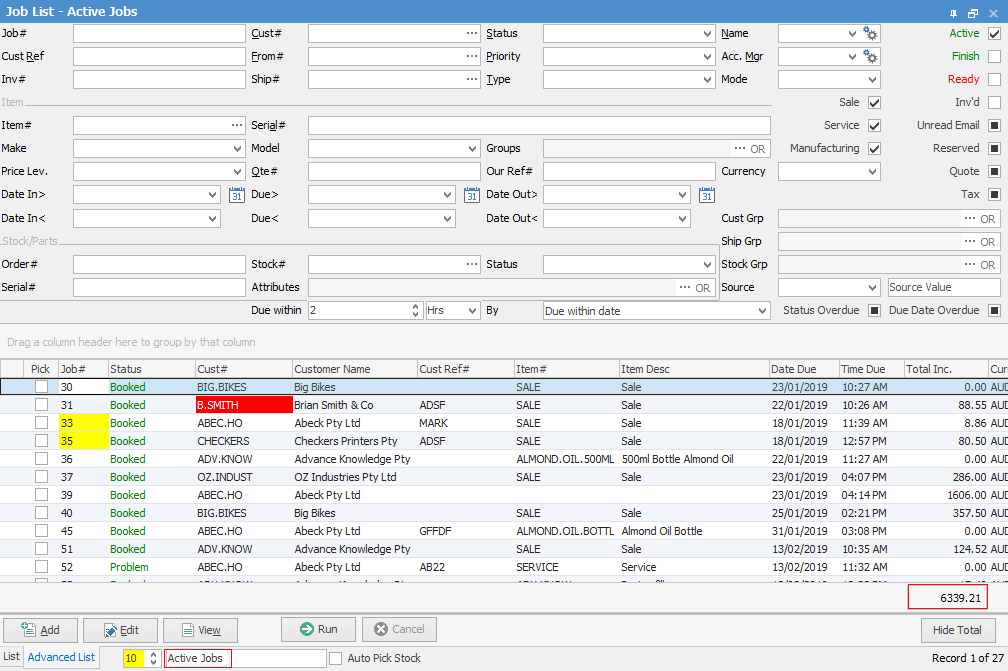Screen dimensions: 1008x671
Task: Sort by the Customer Name column header
Action: point(353,369)
